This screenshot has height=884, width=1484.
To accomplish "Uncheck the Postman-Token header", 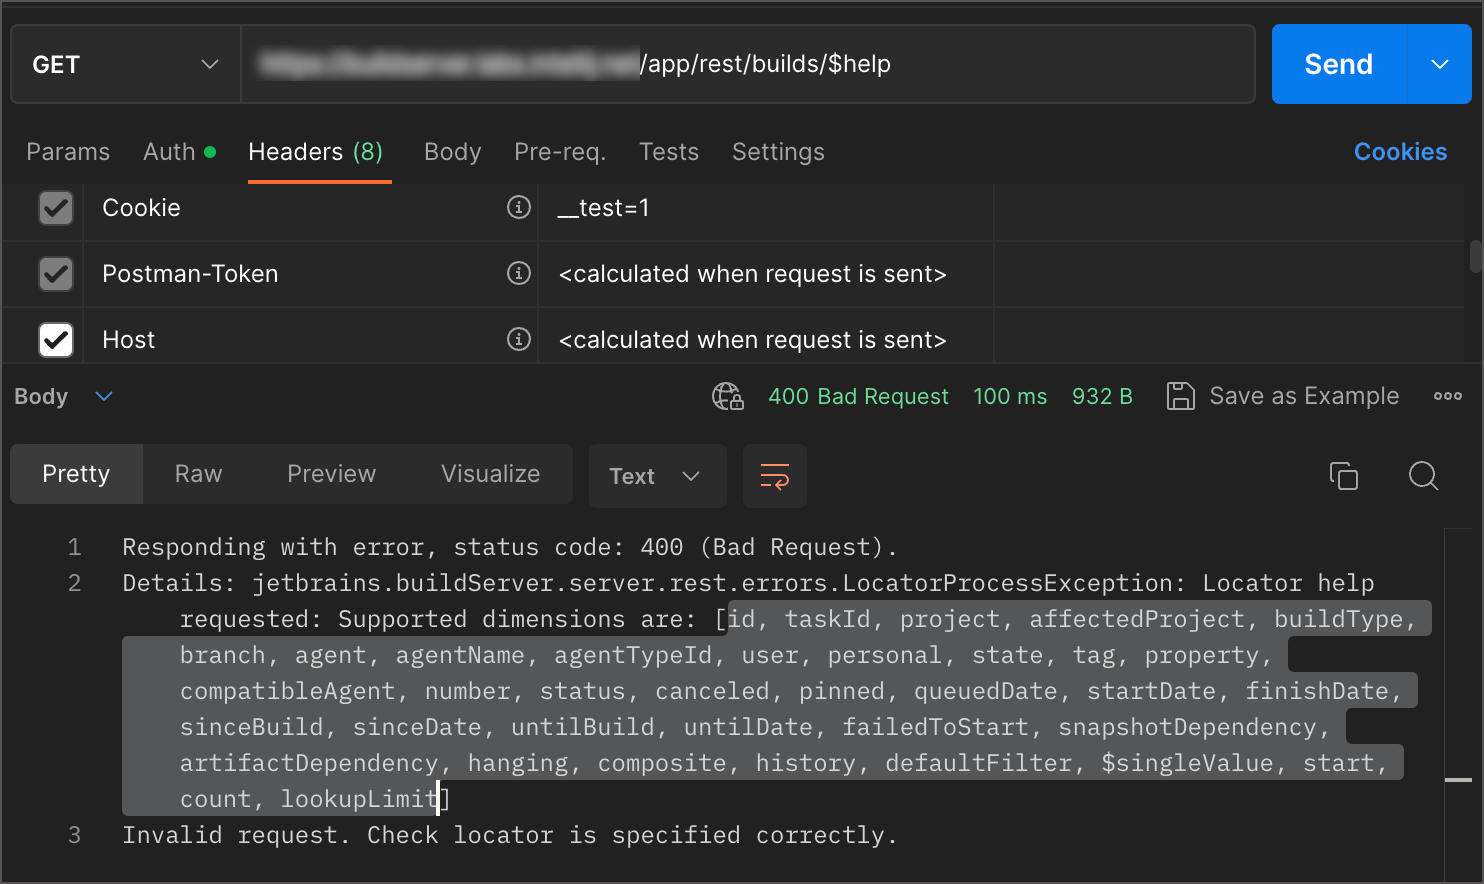I will click(x=55, y=273).
